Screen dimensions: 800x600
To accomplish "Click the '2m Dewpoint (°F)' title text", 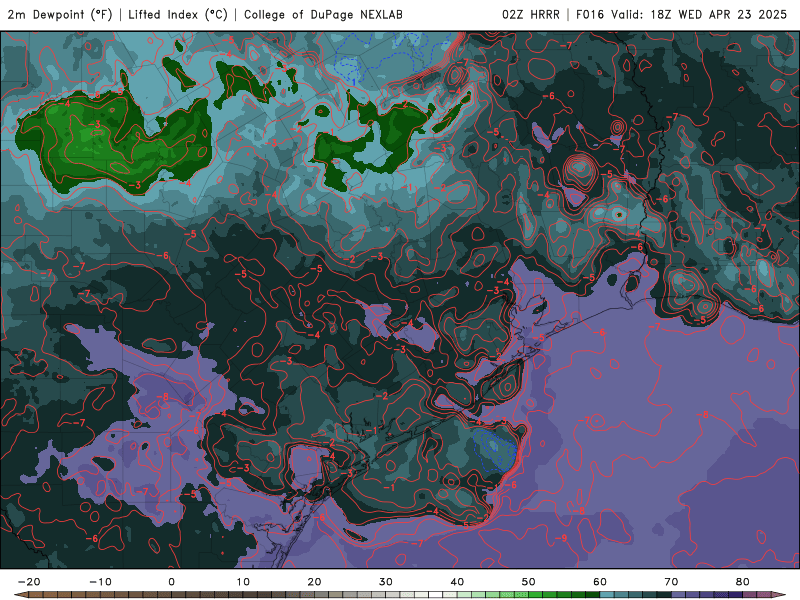I will tap(60, 14).
